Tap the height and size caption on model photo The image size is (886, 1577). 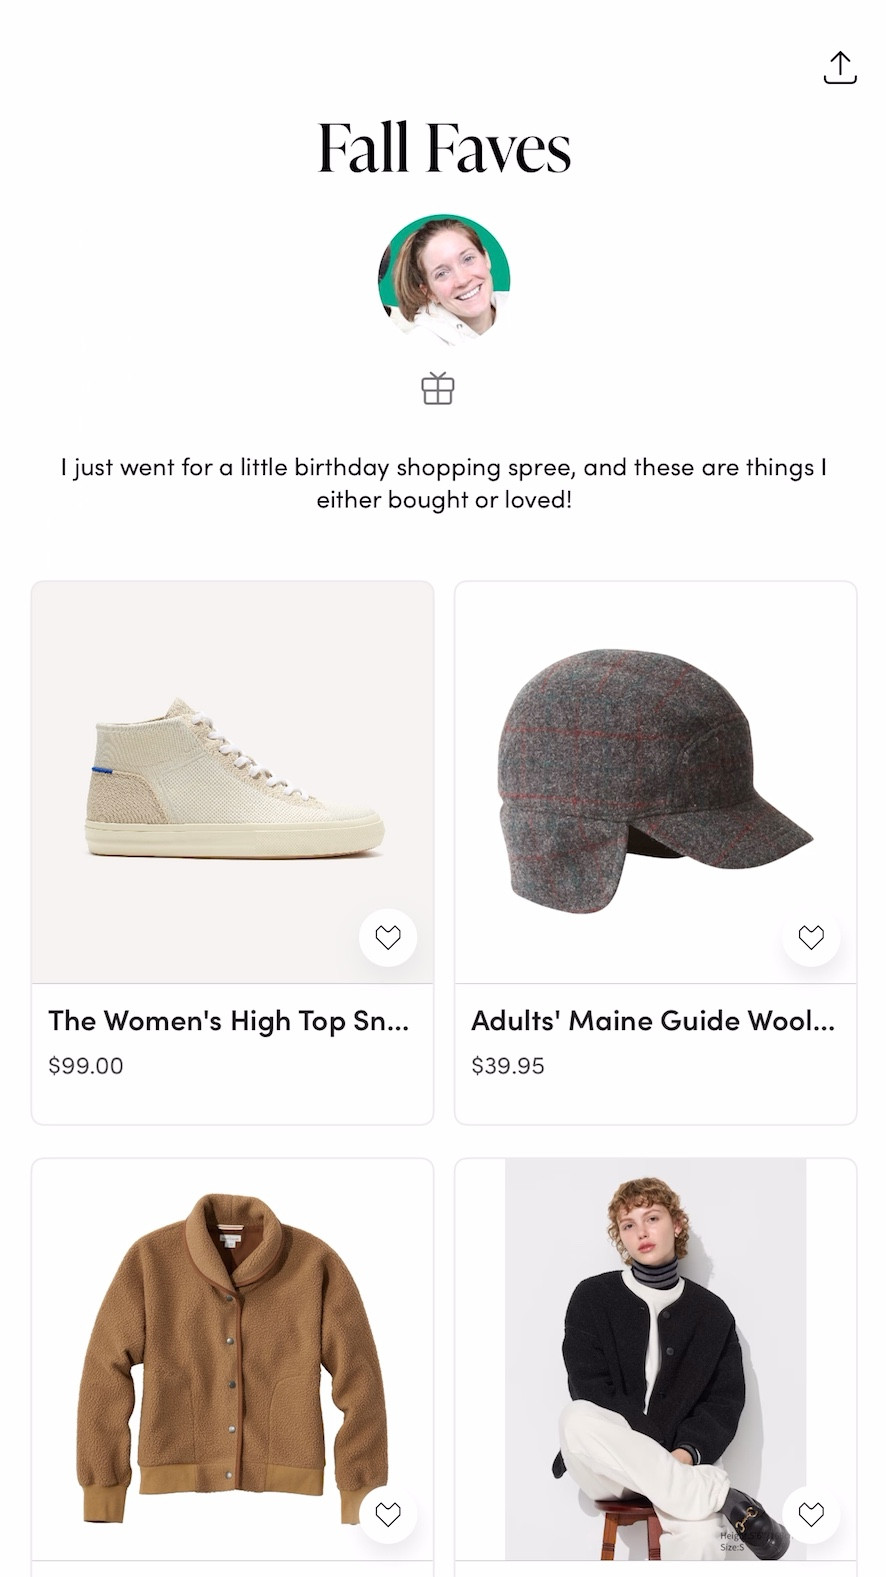coord(733,1541)
